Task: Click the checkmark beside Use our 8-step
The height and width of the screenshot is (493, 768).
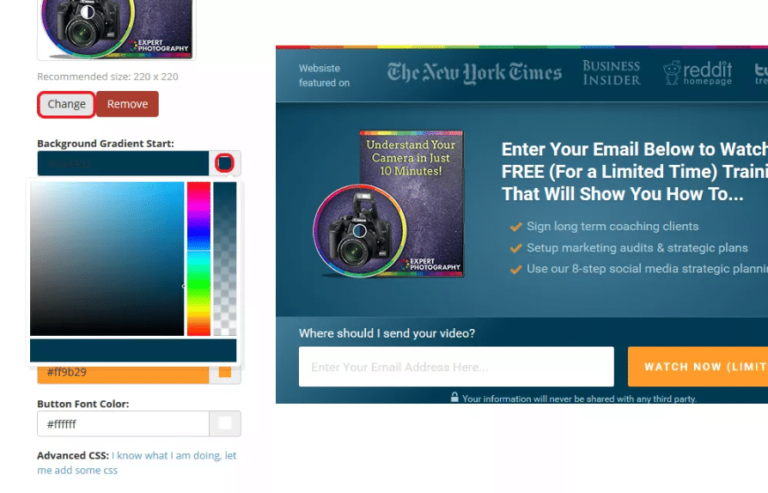Action: 516,269
